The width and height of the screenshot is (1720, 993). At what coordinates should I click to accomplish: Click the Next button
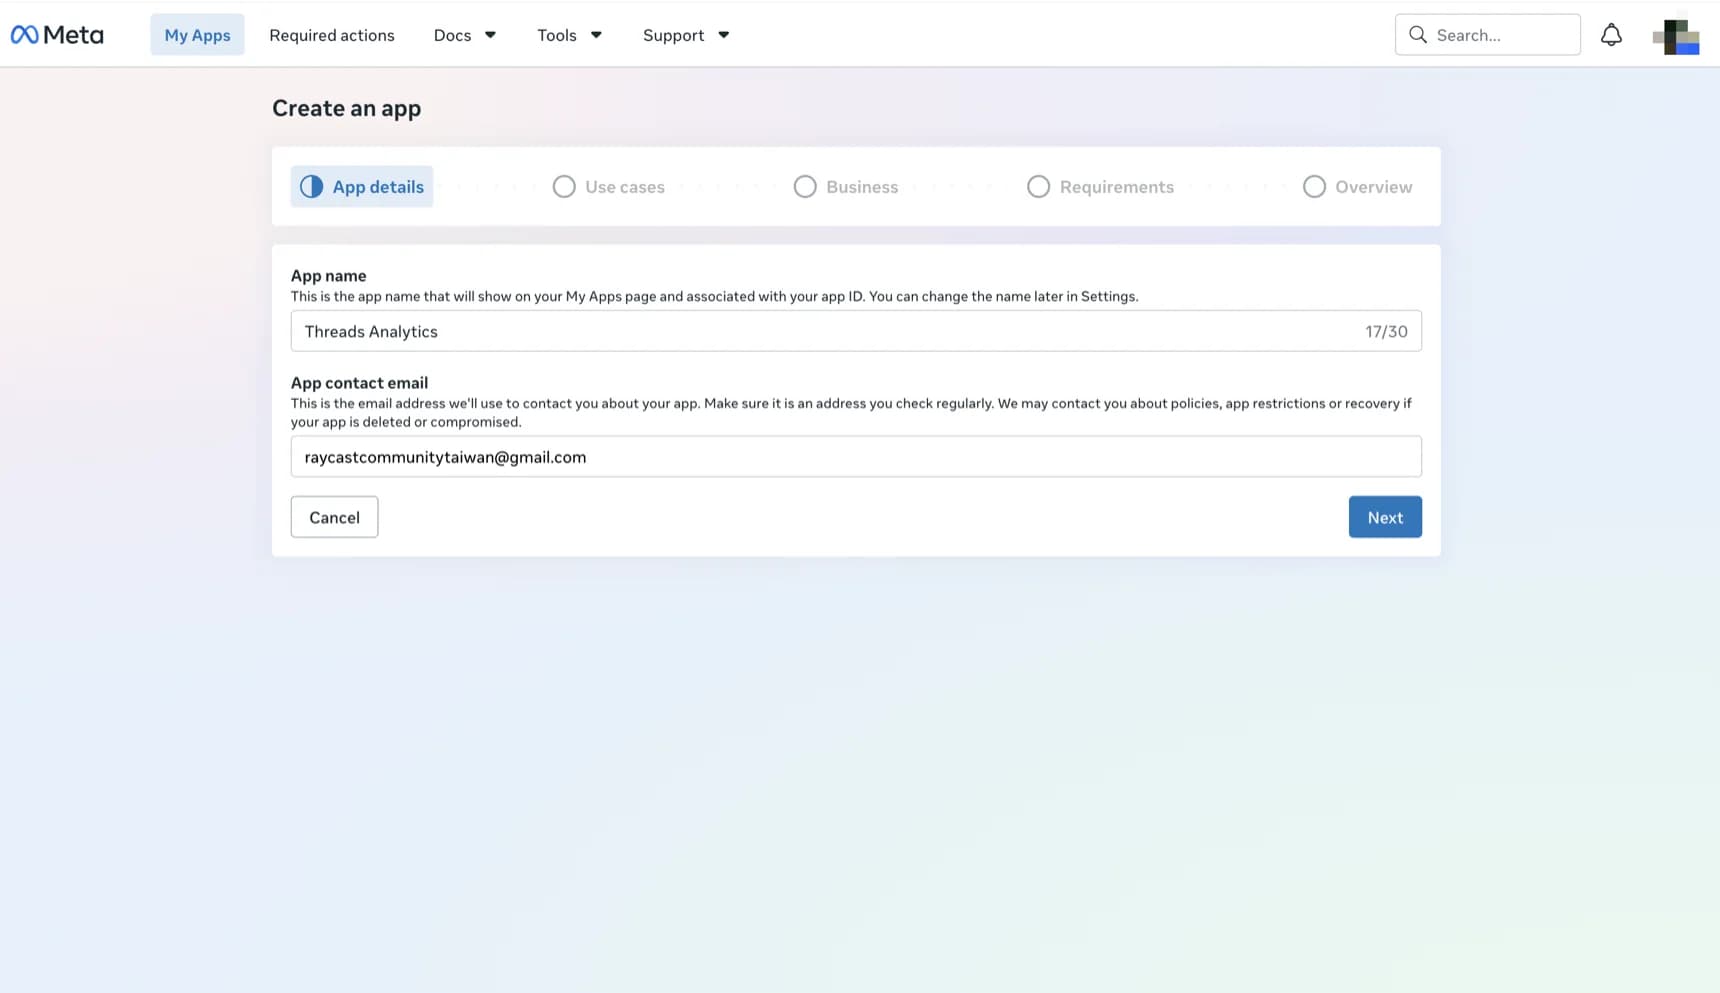(x=1385, y=517)
